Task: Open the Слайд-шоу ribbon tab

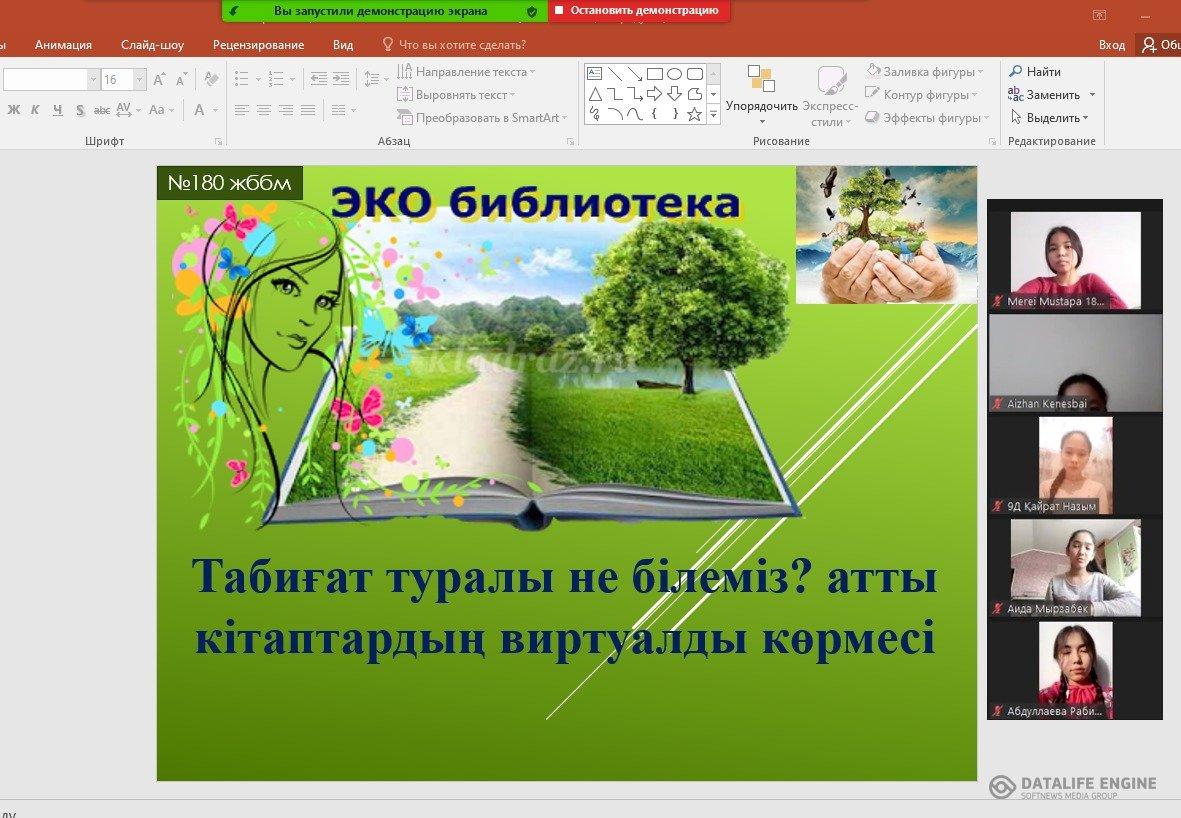Action: click(152, 45)
